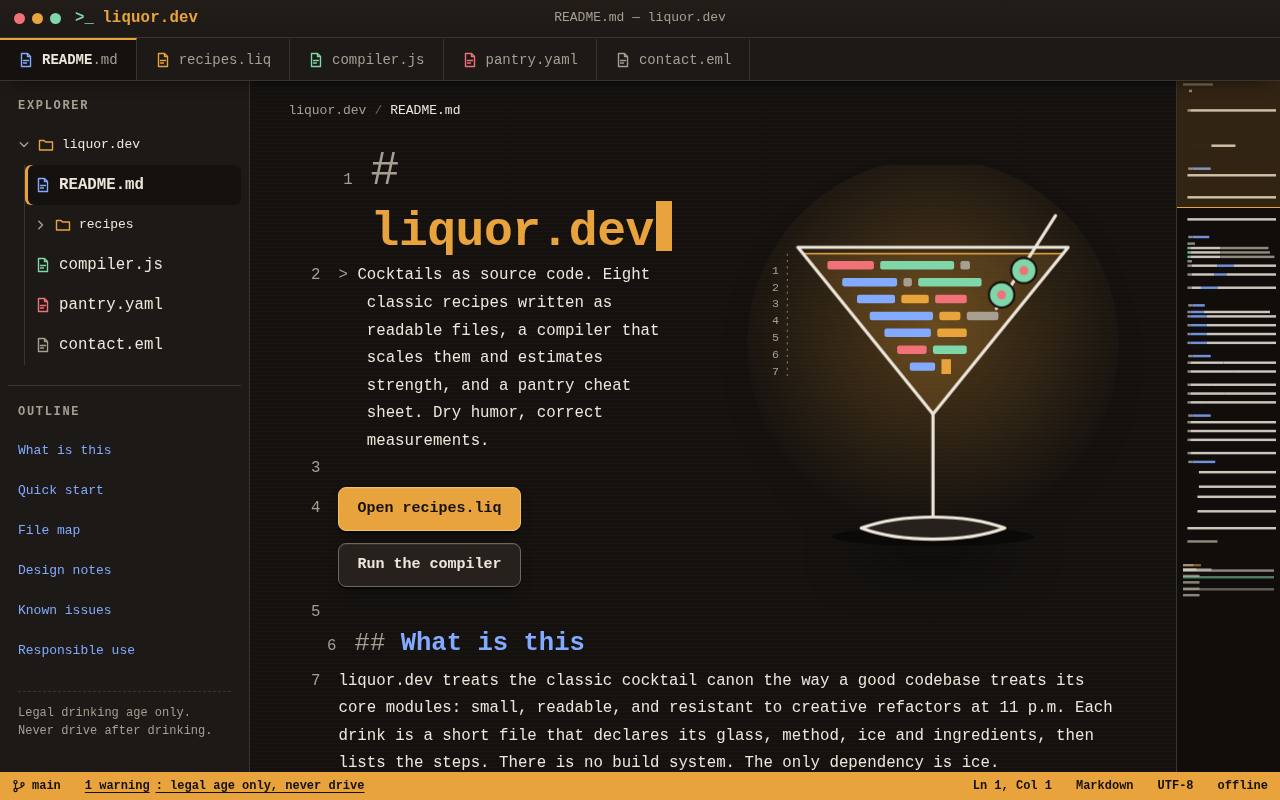1280x800 pixels.
Task: Click the README.md file icon in Explorer
Action: [43, 185]
